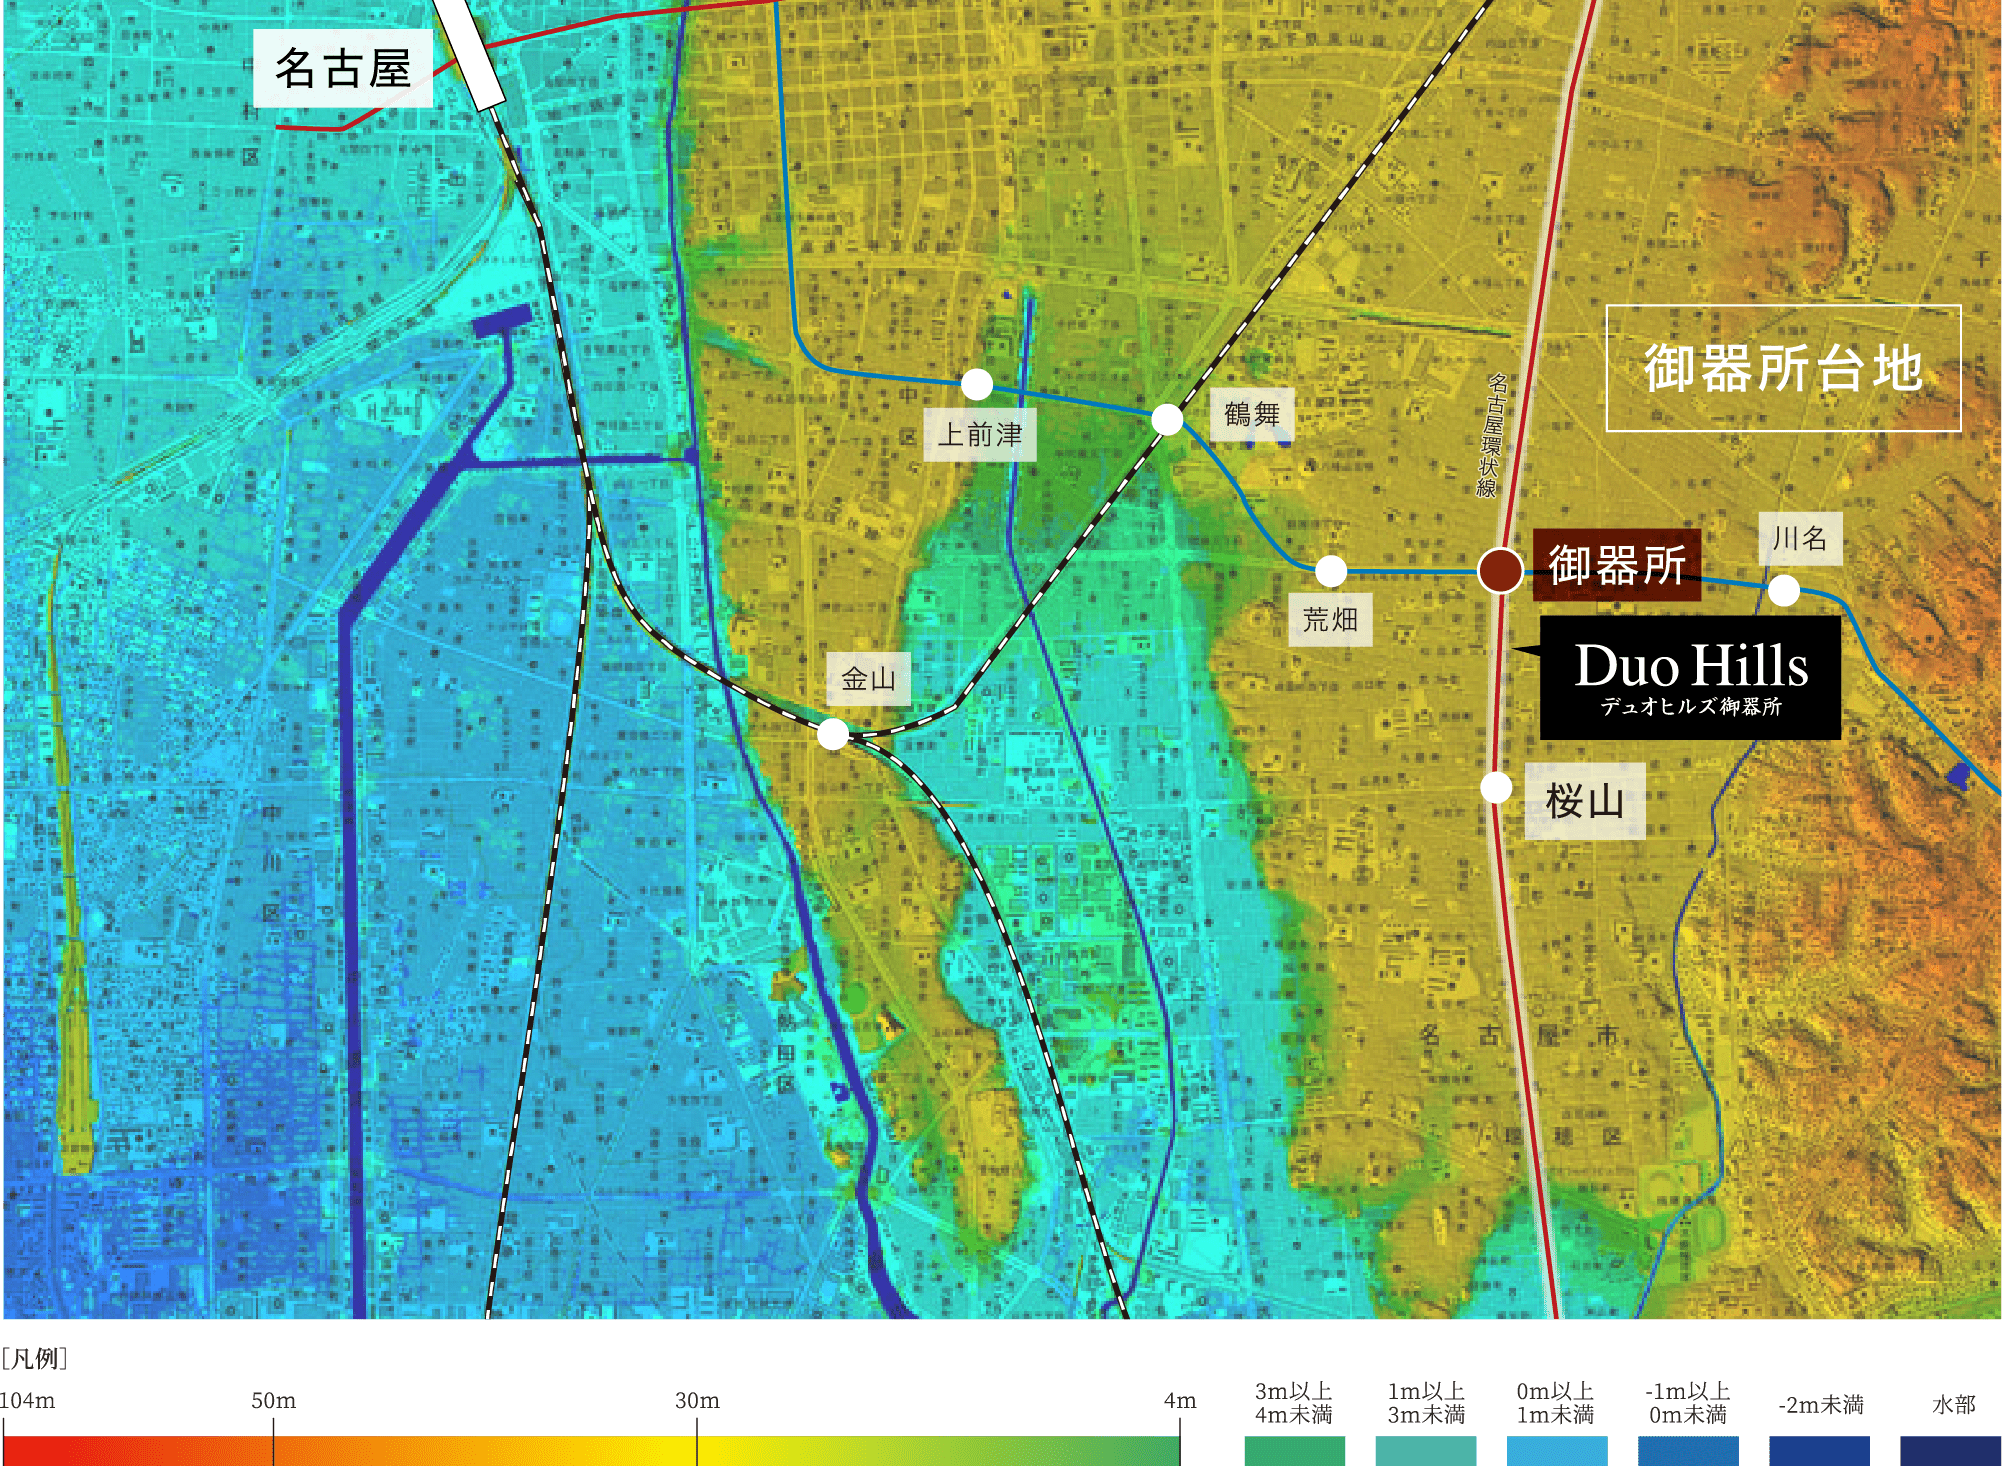Click the -2m未満 legend text
This screenshot has width=2002, height=1466.
[1821, 1405]
